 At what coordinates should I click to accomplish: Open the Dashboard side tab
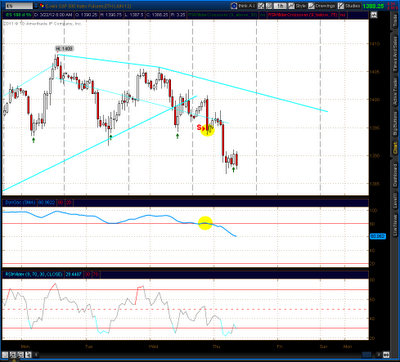[395, 175]
